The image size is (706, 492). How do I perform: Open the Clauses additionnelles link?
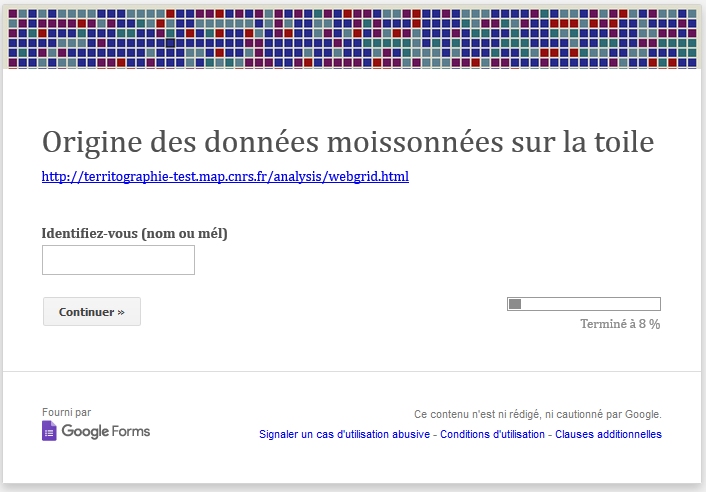608,434
